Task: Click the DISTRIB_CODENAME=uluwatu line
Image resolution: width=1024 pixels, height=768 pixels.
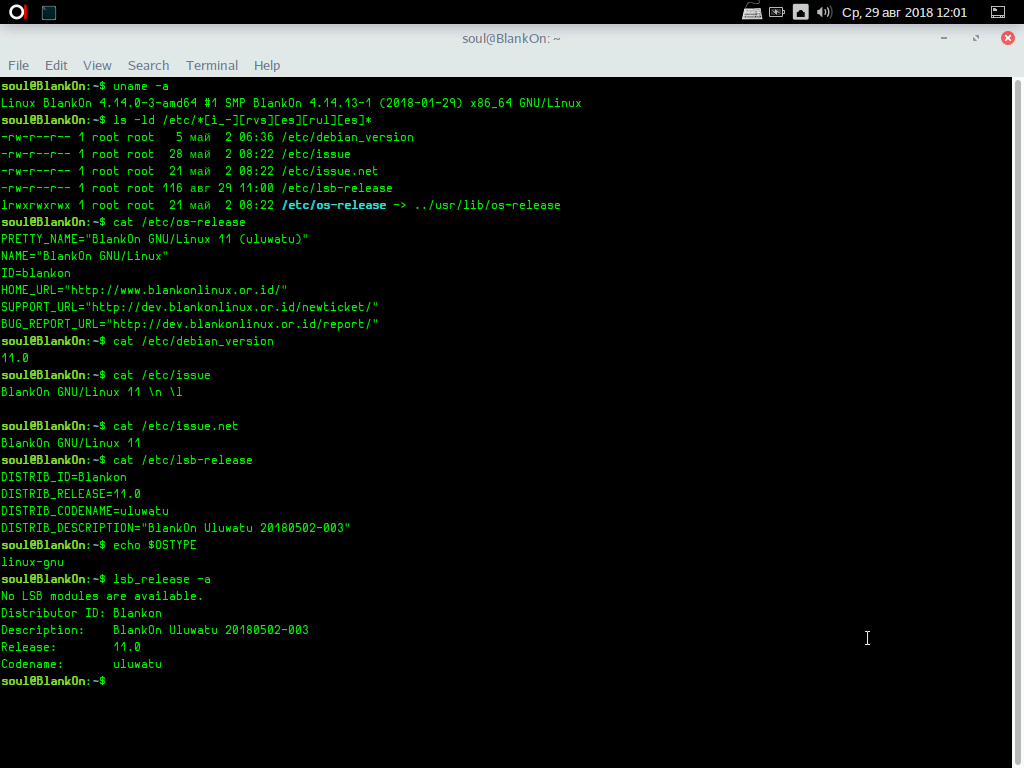Action: (85, 511)
